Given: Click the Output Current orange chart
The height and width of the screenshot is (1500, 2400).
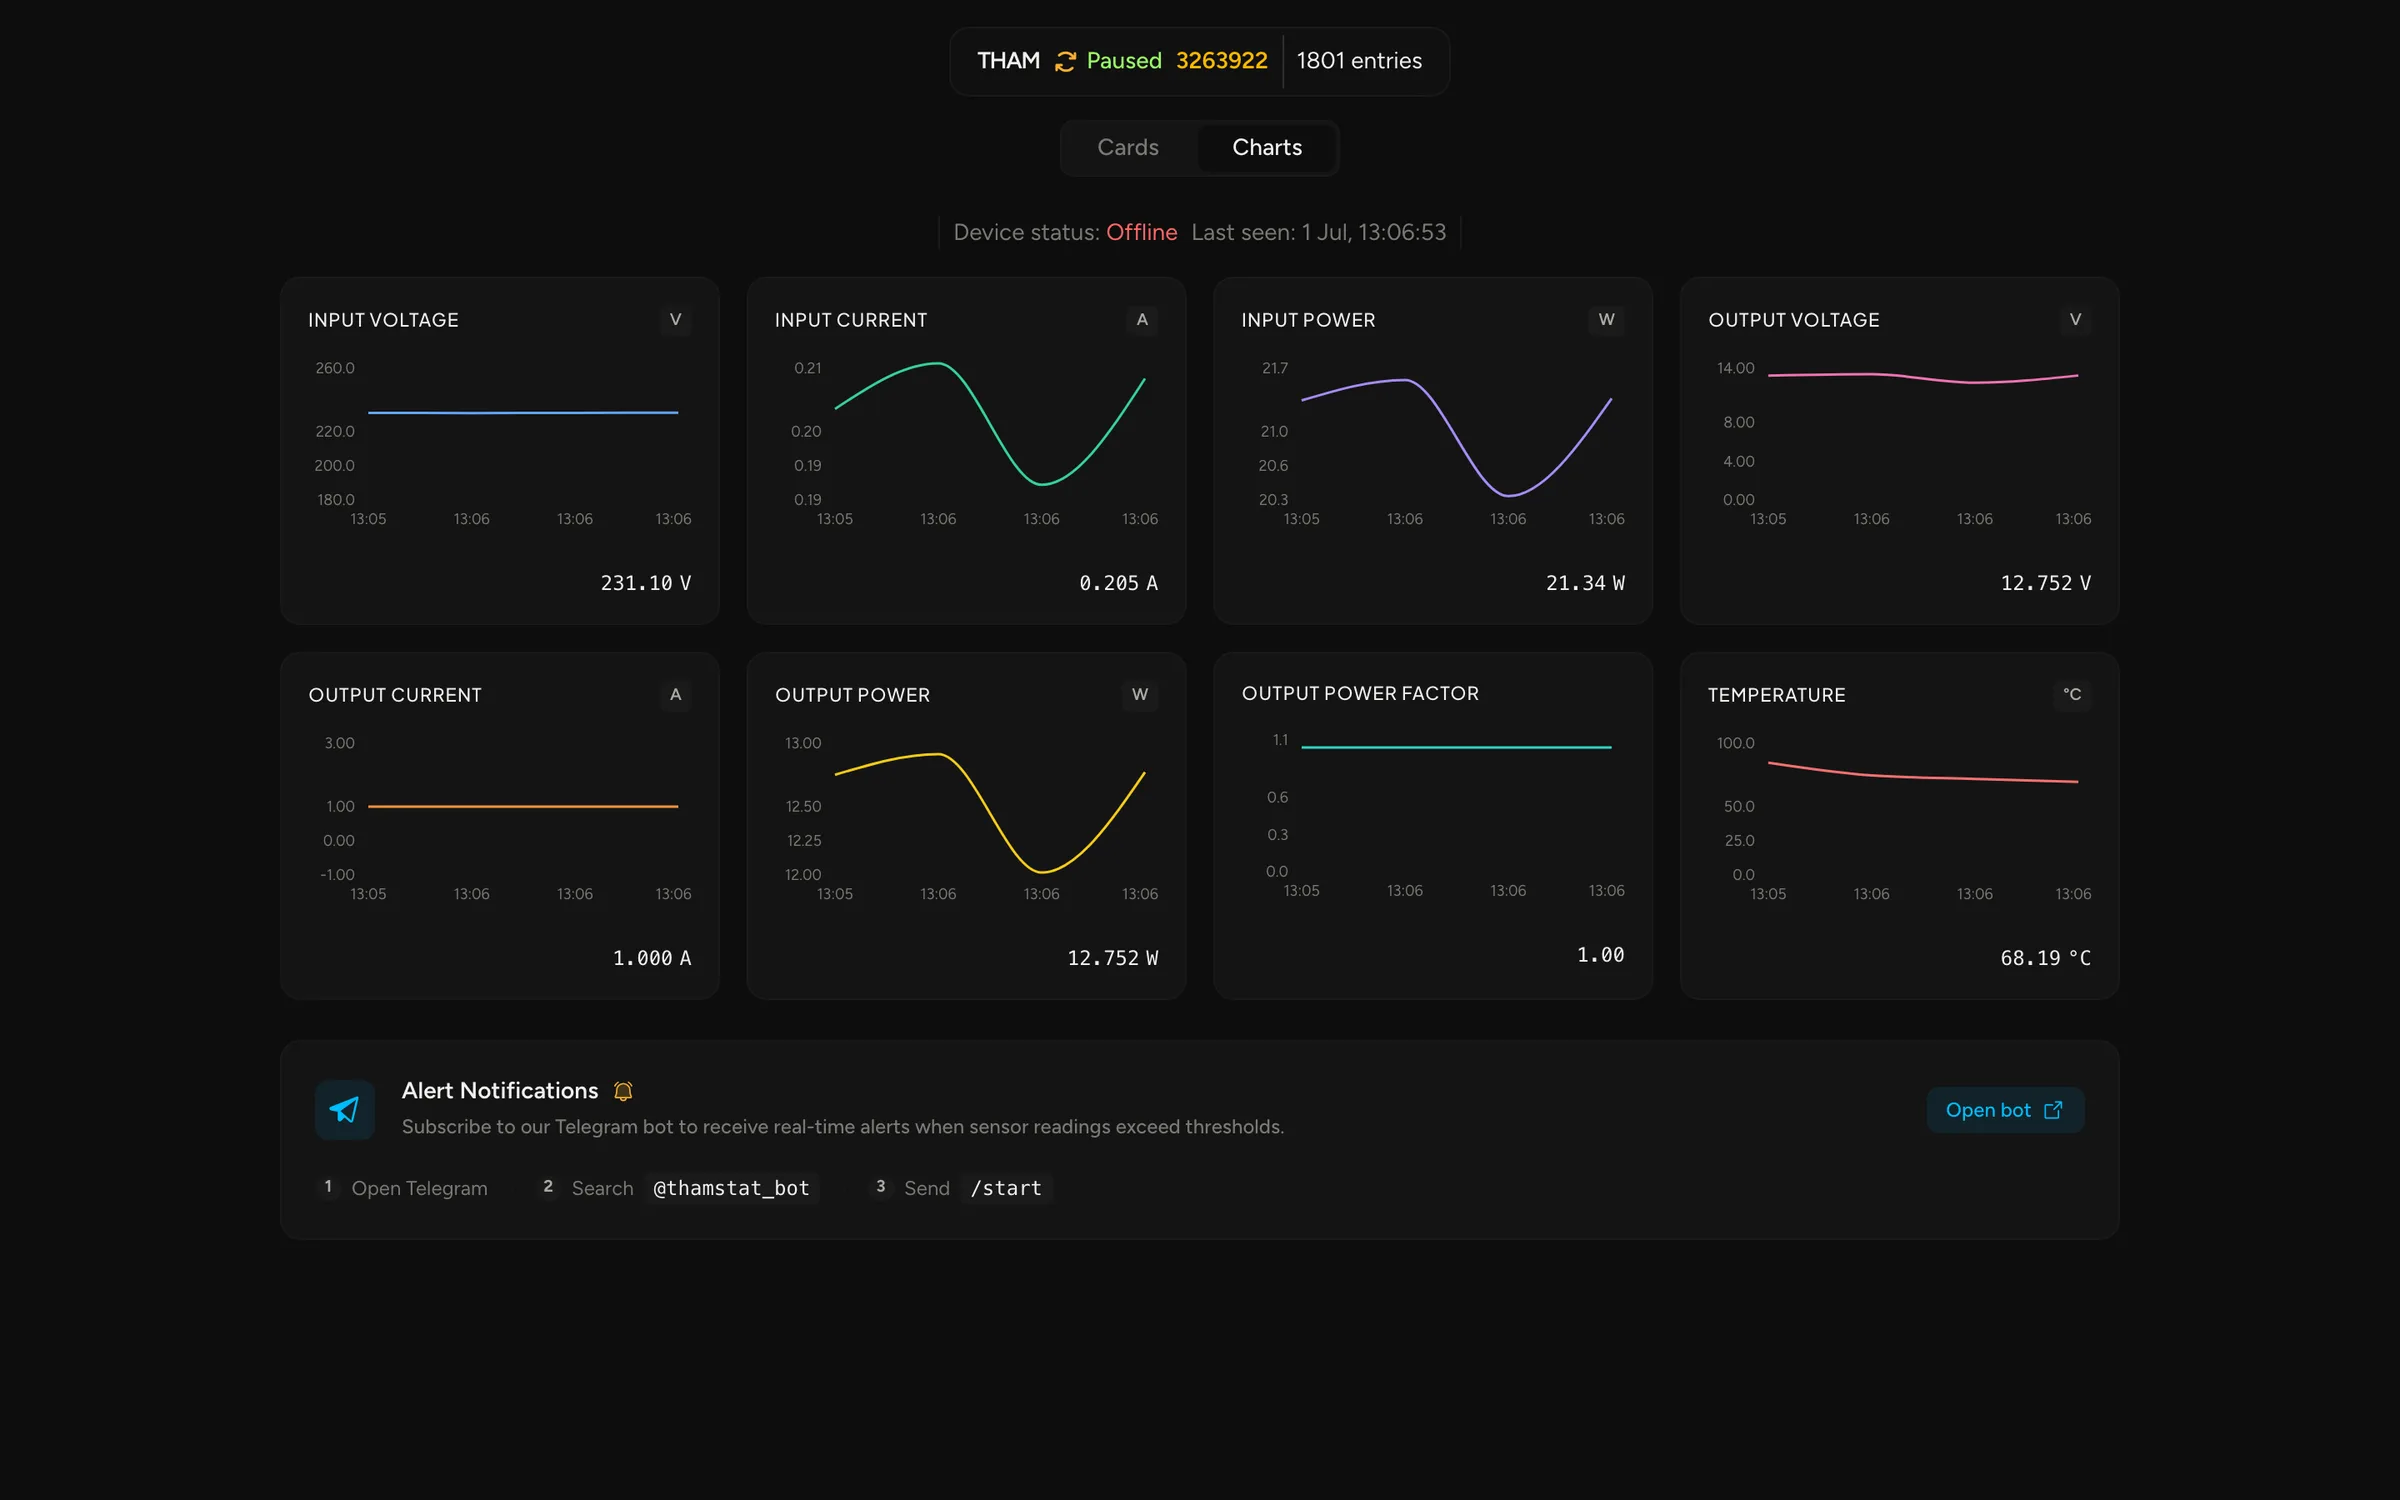Looking at the screenshot, I should (523, 806).
